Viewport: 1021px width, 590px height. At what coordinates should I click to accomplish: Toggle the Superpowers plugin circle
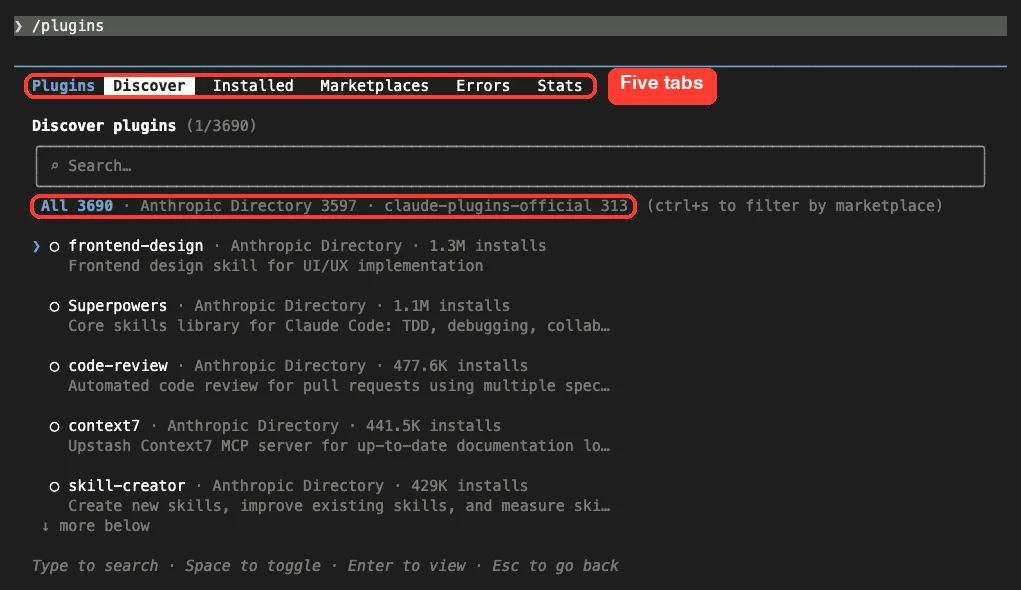(x=55, y=306)
